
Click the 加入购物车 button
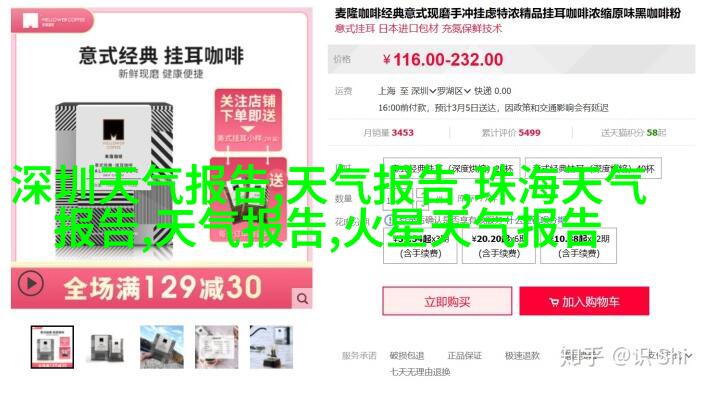pyautogui.click(x=584, y=301)
